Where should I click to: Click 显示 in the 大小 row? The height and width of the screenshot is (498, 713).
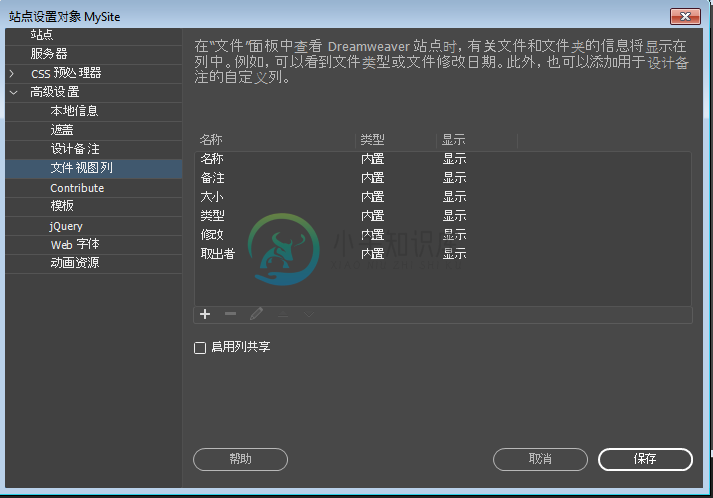pyautogui.click(x=455, y=197)
